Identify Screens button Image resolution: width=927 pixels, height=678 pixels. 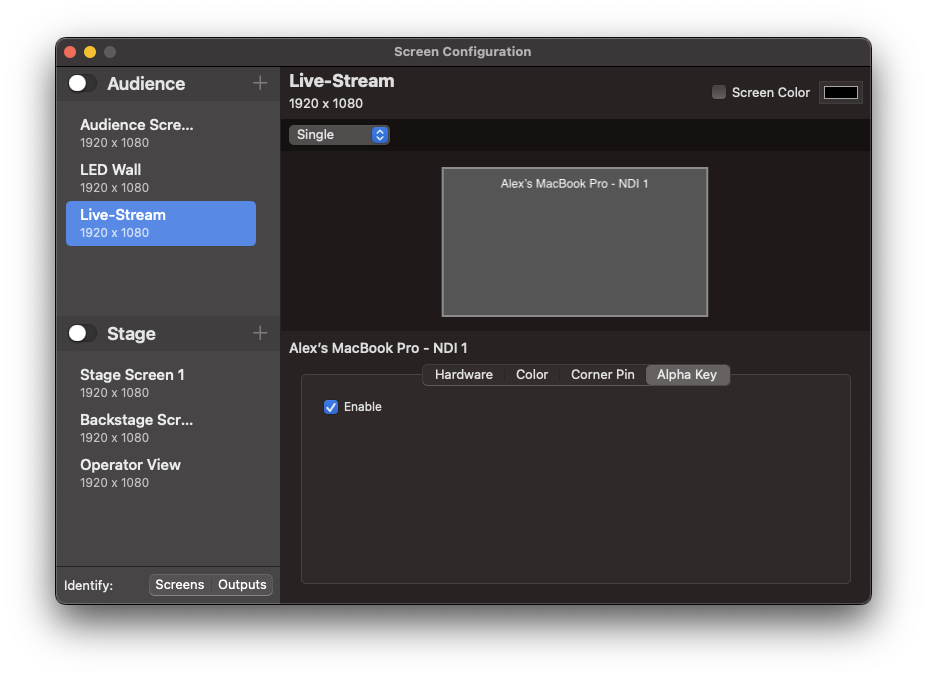click(x=180, y=585)
